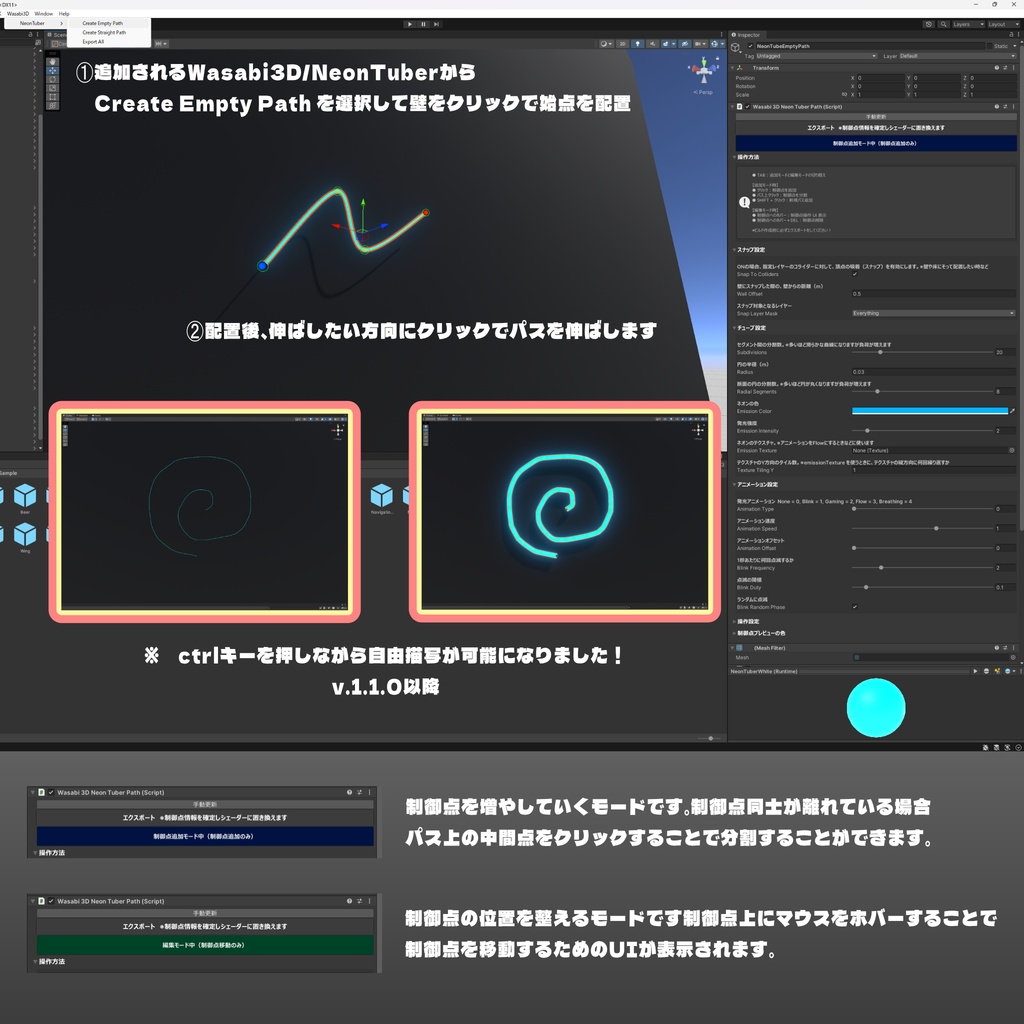Click the blue 制御点追加モード中 button in Inspector
This screenshot has height=1024, width=1024.
(876, 143)
